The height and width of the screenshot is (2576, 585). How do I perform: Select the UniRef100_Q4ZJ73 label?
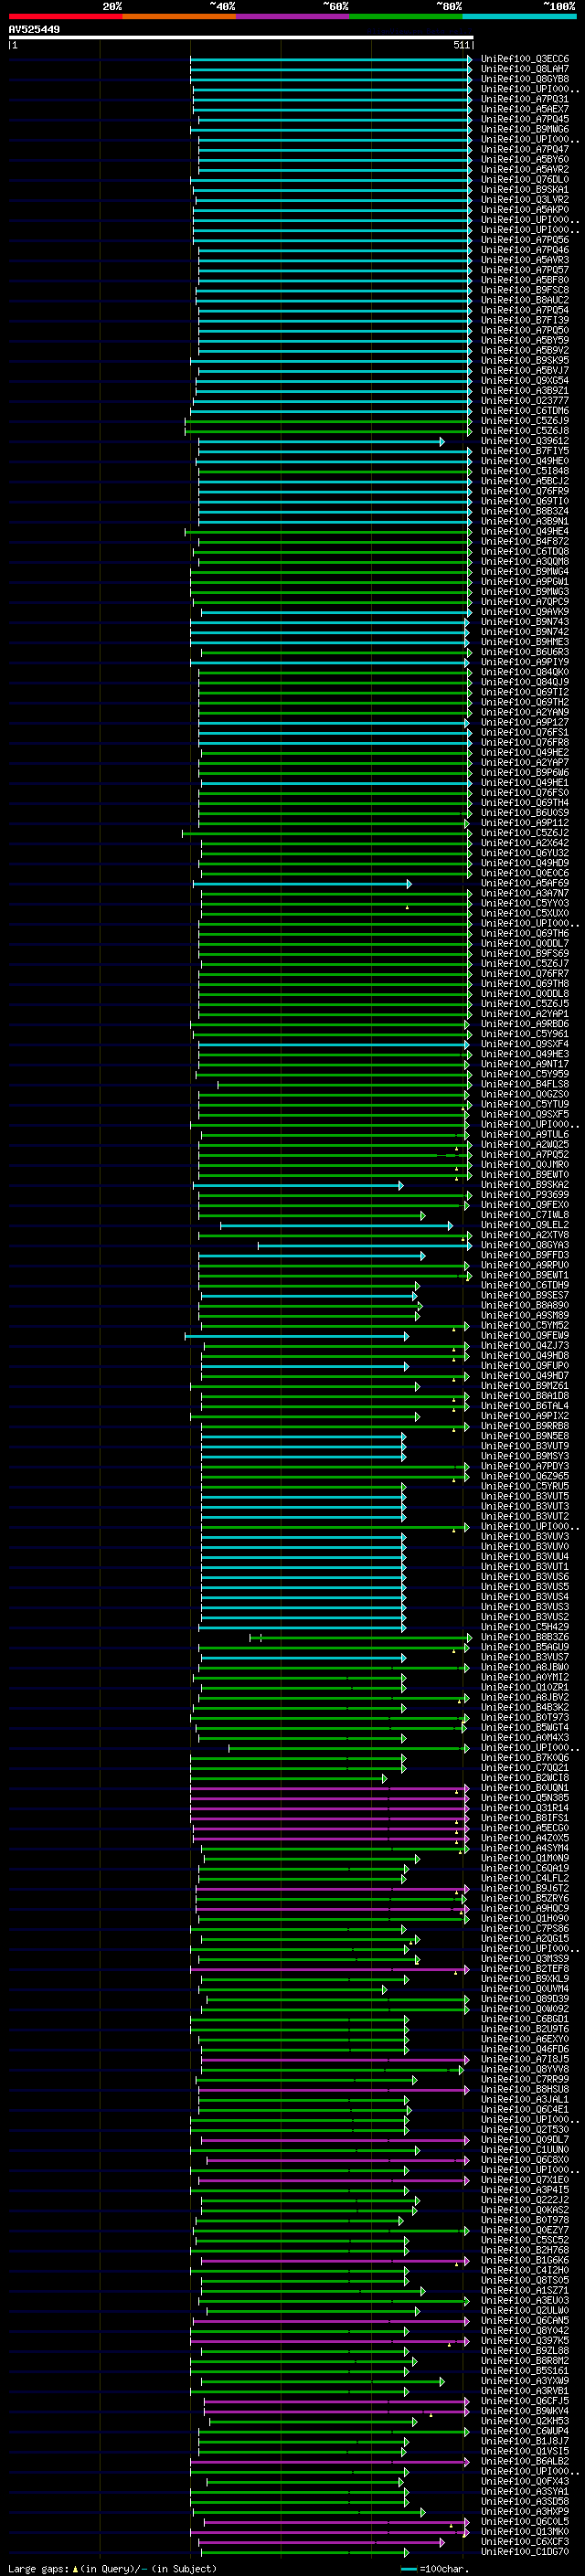click(525, 1346)
